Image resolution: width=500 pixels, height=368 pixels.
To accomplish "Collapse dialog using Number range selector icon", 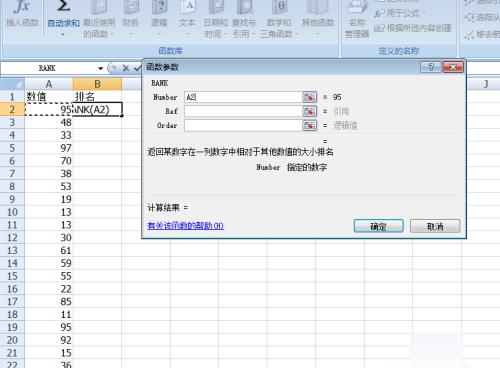I will (x=310, y=97).
